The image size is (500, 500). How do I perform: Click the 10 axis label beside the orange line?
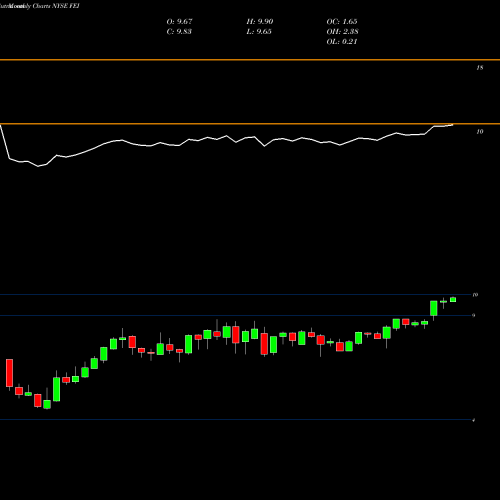click(480, 132)
